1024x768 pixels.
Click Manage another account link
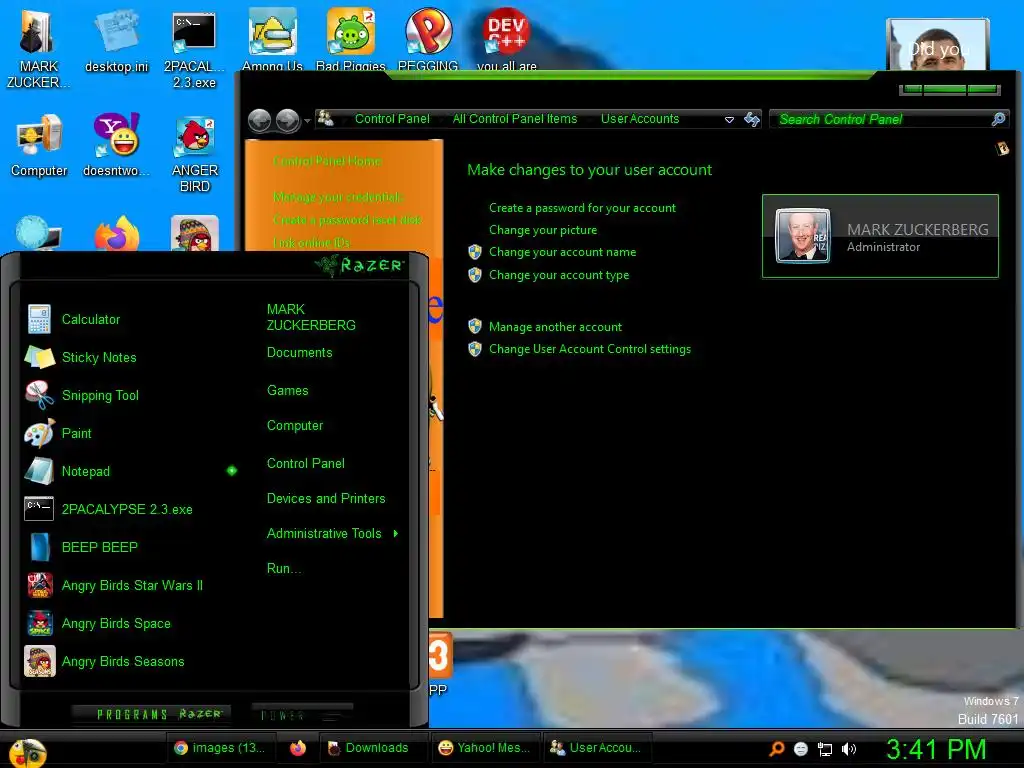[555, 327]
